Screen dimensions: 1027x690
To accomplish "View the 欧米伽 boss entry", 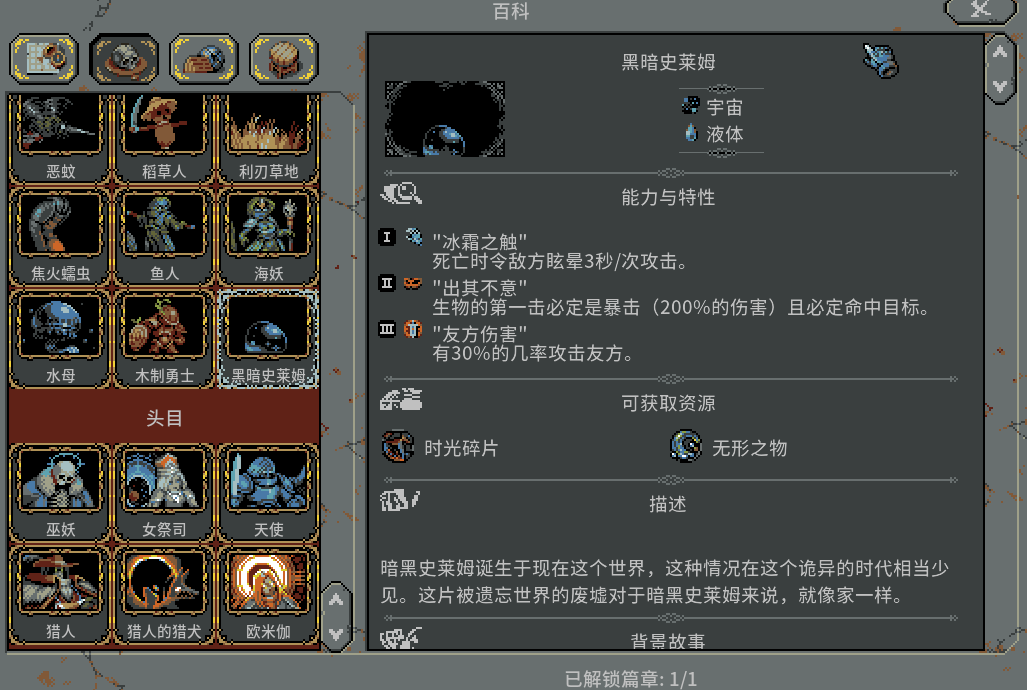I will click(x=268, y=594).
